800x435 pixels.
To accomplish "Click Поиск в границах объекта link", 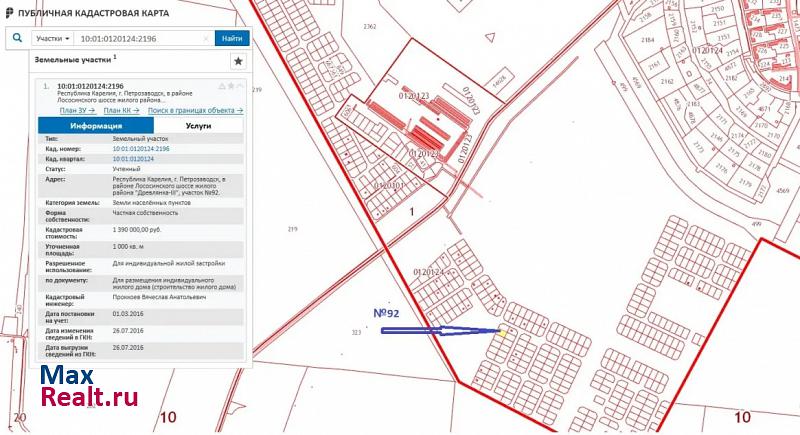I will pyautogui.click(x=195, y=110).
